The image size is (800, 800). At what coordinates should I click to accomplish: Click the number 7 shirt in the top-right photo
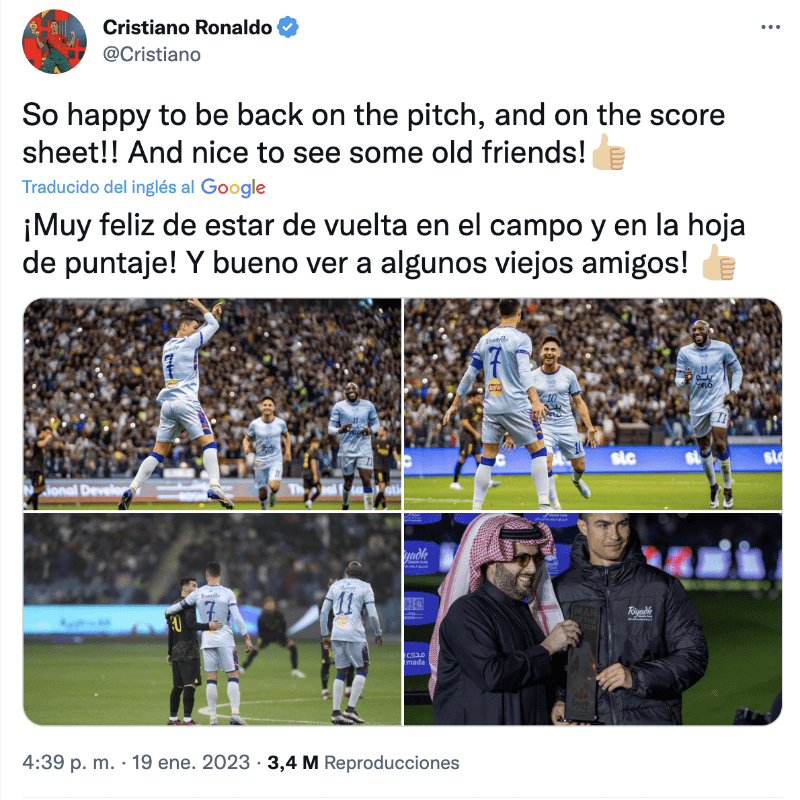(497, 370)
